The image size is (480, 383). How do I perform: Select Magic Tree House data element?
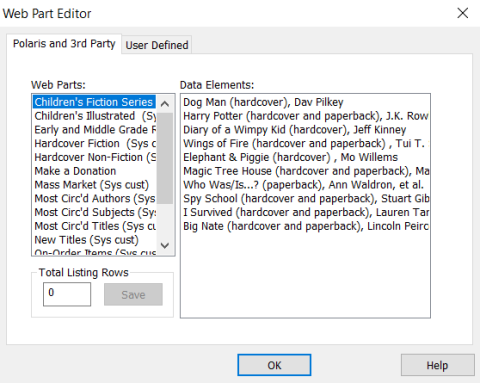pyautogui.click(x=305, y=171)
